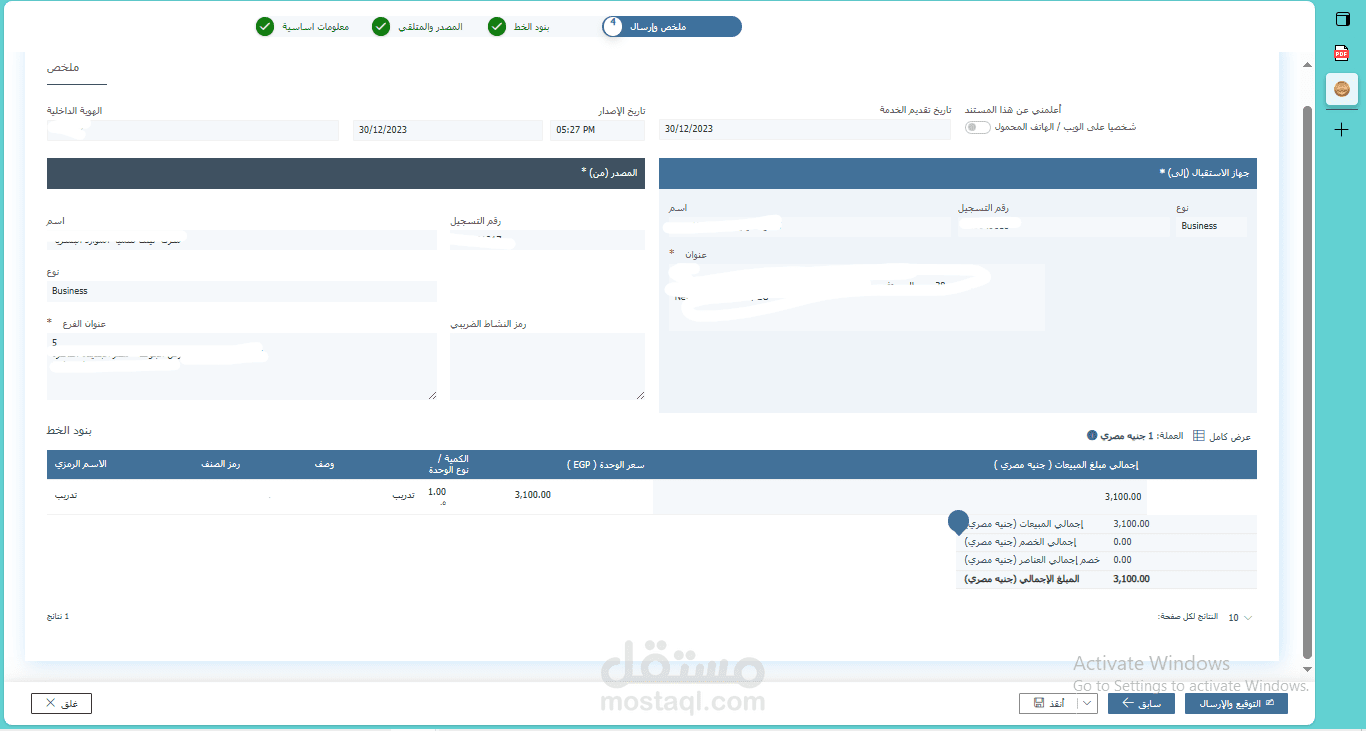This screenshot has height=731, width=1366.
Task: Open the tabs icon in the right sidebar
Action: point(1342,20)
